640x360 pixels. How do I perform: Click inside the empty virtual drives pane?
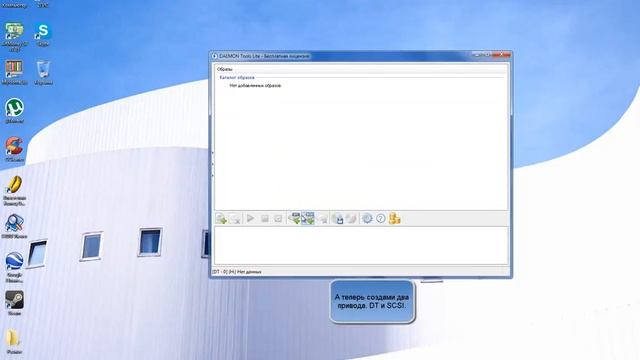tap(361, 246)
